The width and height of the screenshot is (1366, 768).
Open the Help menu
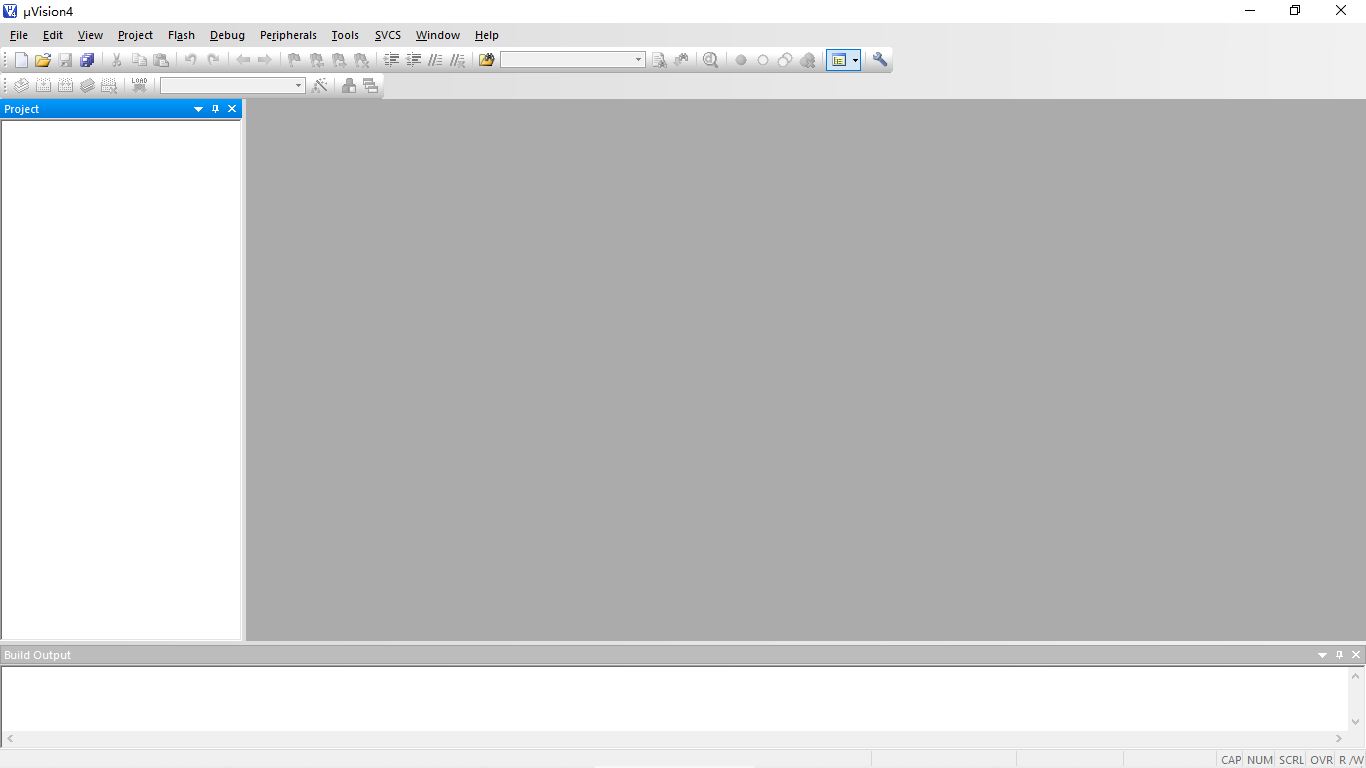[x=487, y=35]
